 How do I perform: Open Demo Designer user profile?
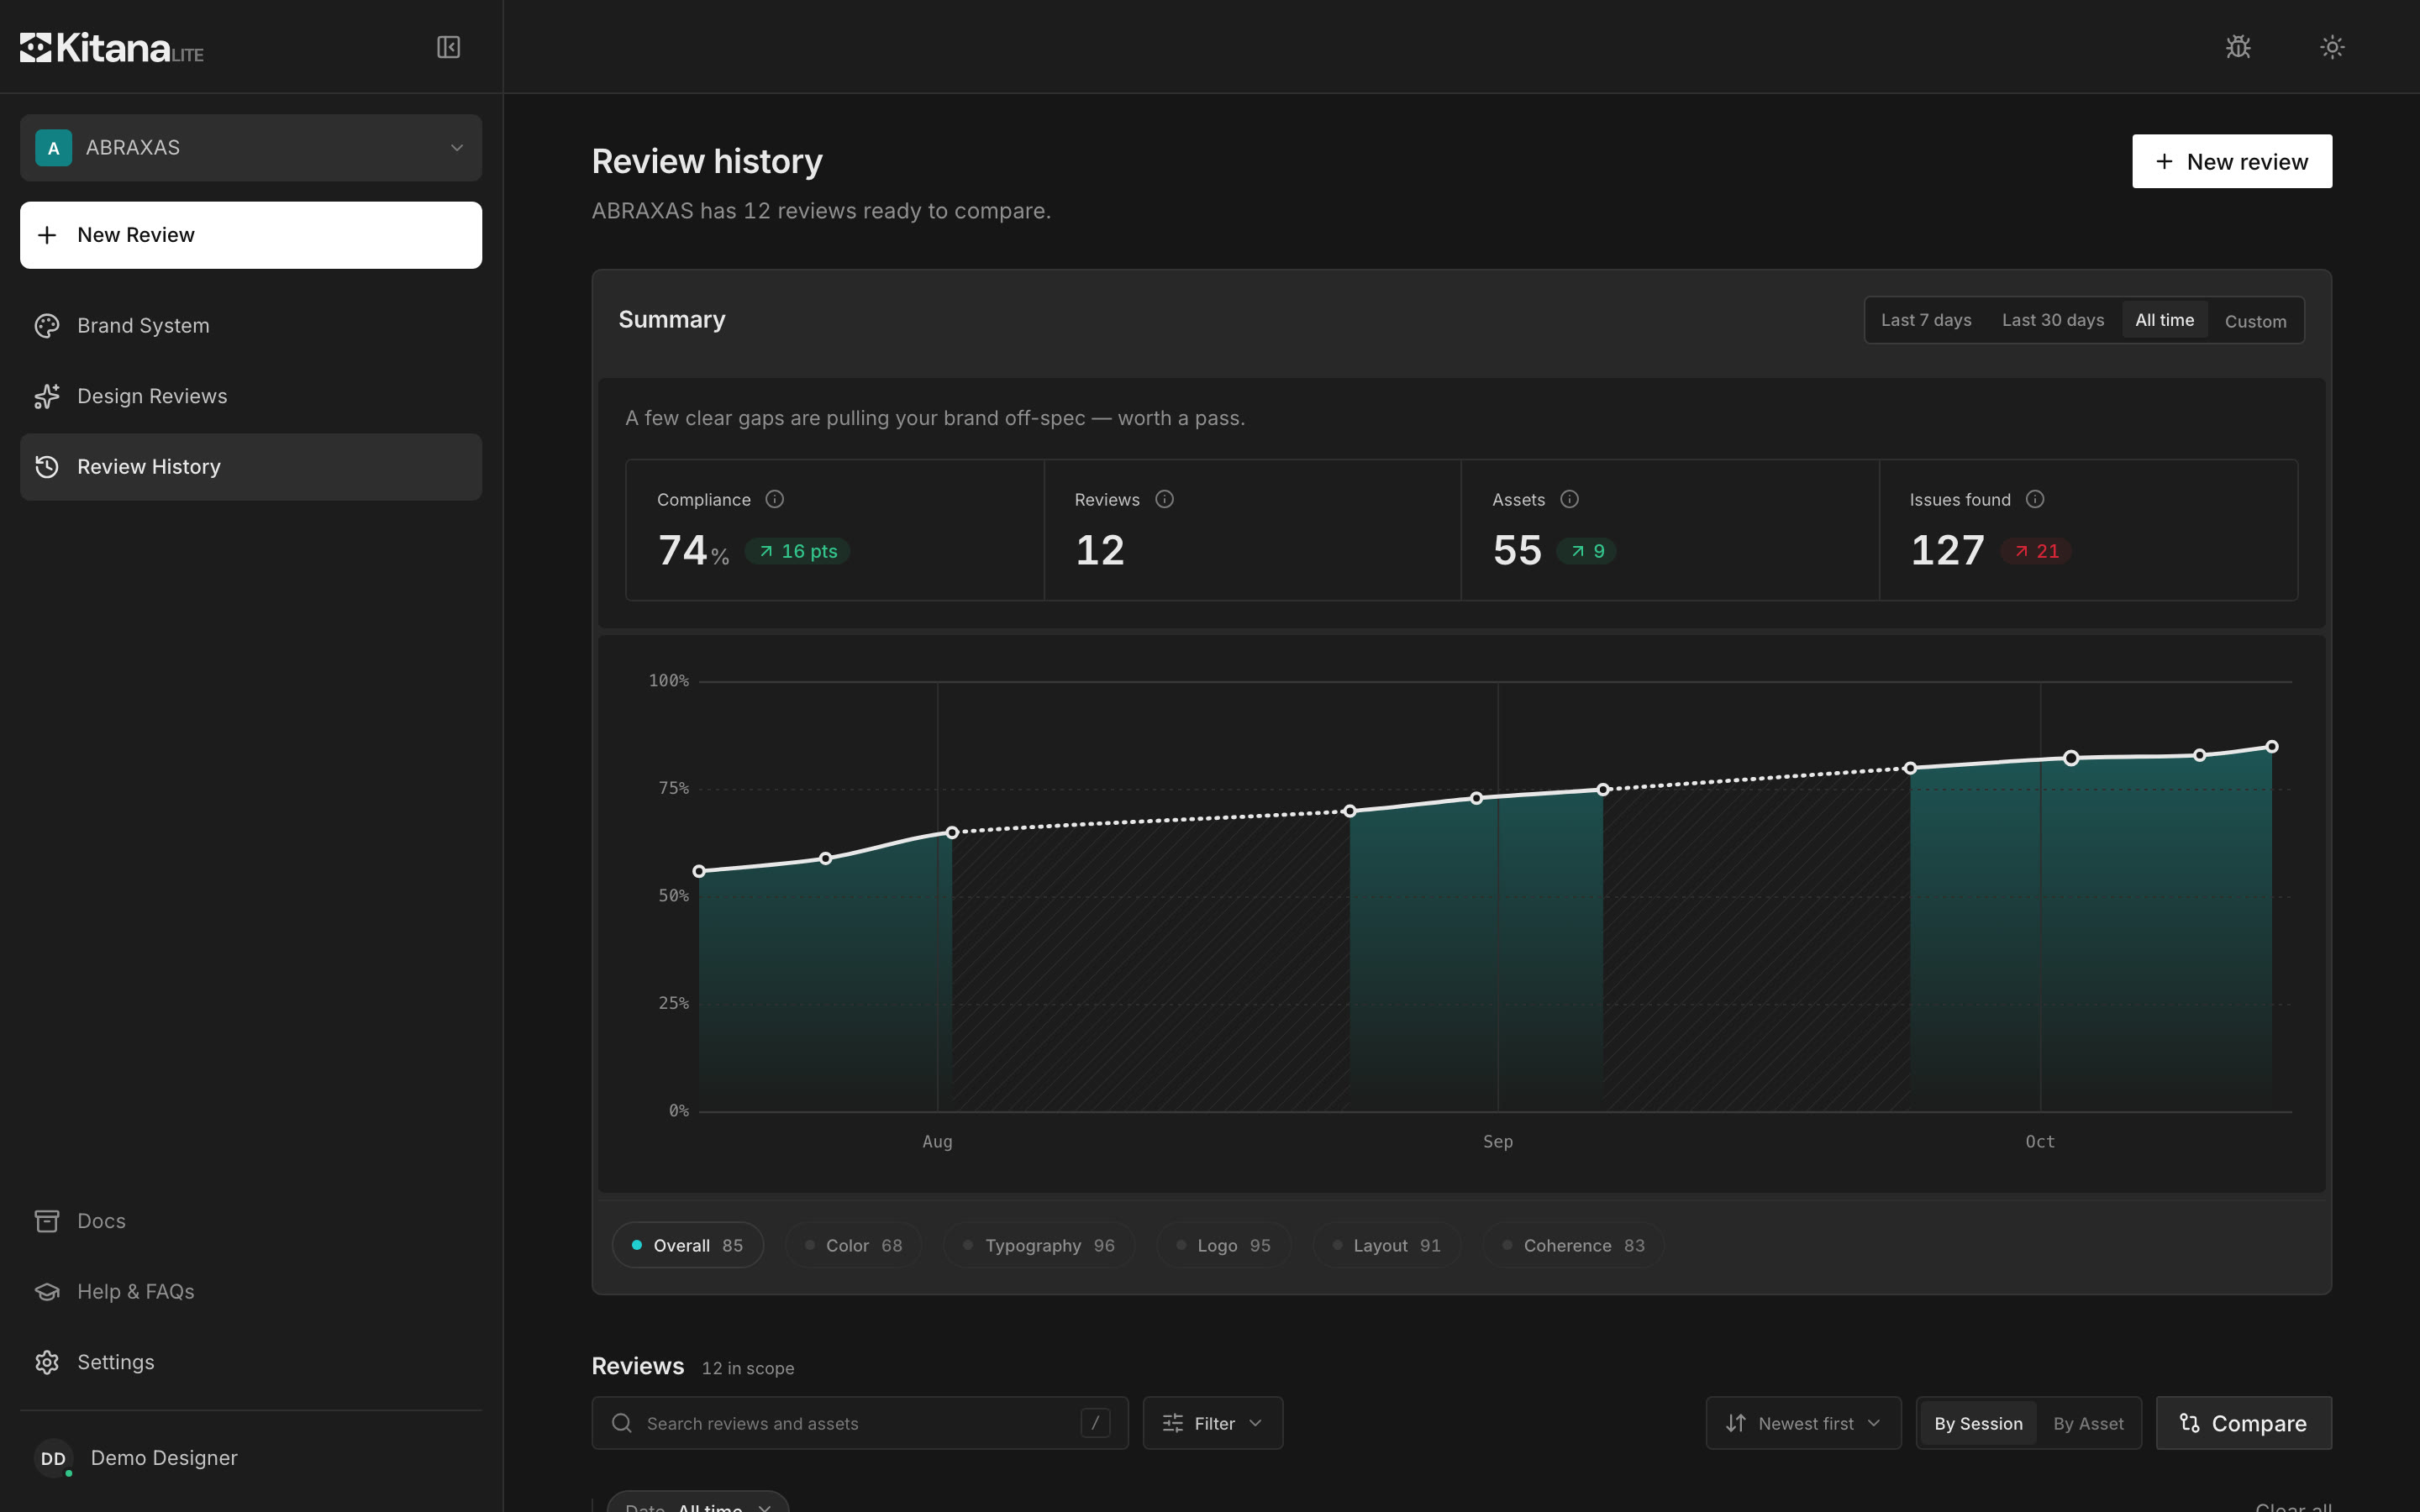[x=251, y=1458]
